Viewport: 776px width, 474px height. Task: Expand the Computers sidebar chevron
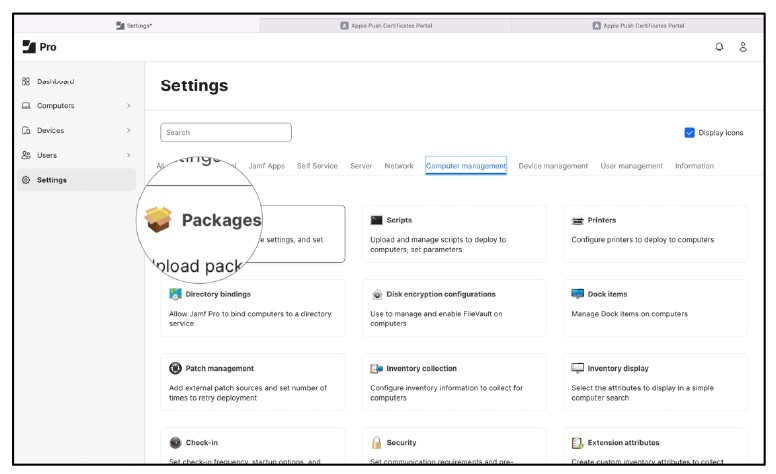click(x=128, y=105)
